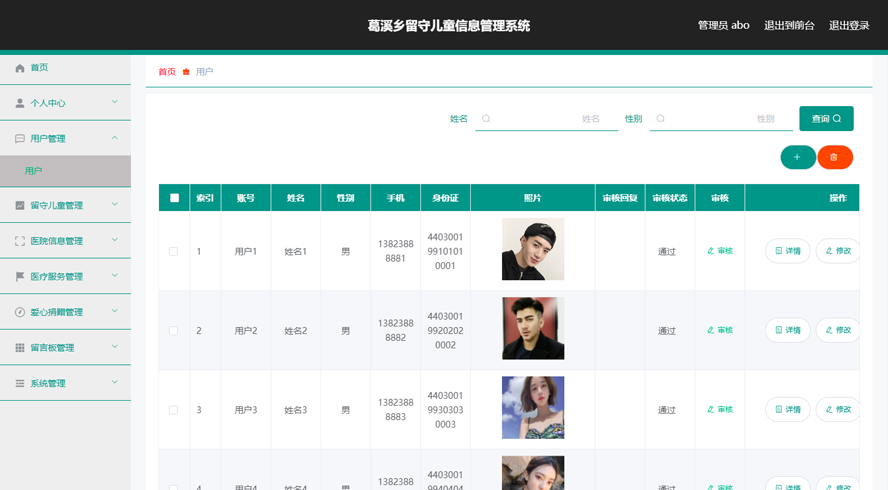Expand the 留言板管理 chevron
The image size is (888, 490).
115,347
